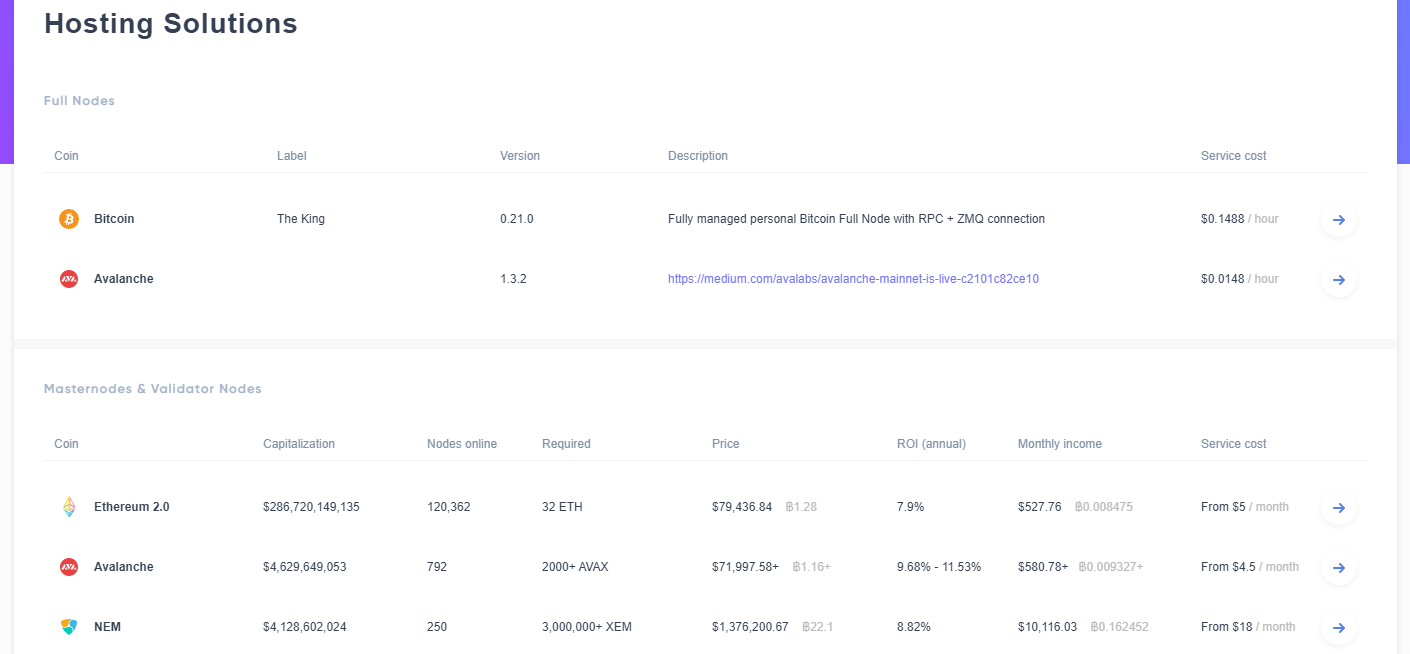Image resolution: width=1410 pixels, height=654 pixels.
Task: Click the Description column header
Action: point(698,156)
